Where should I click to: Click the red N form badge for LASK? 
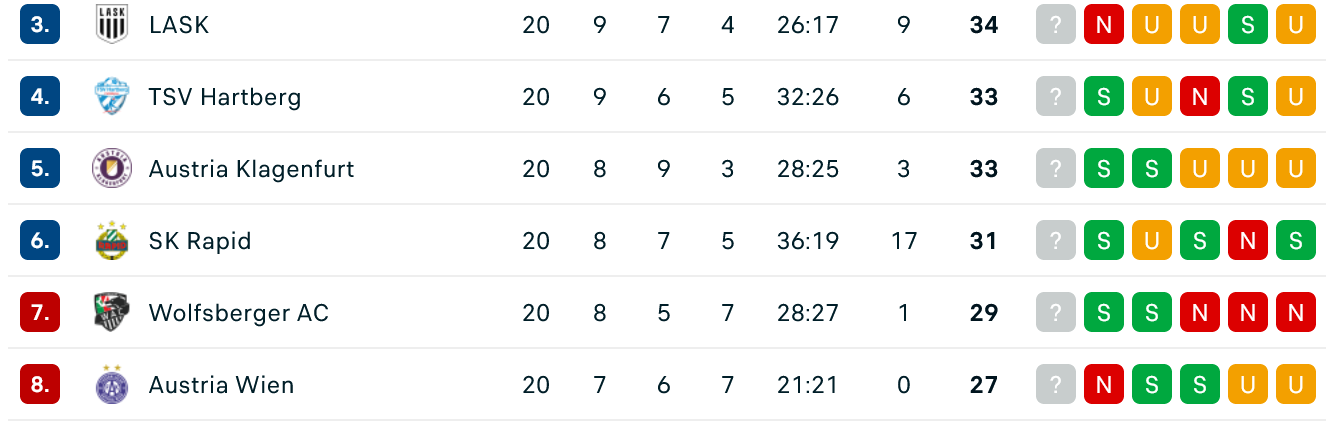click(1104, 25)
